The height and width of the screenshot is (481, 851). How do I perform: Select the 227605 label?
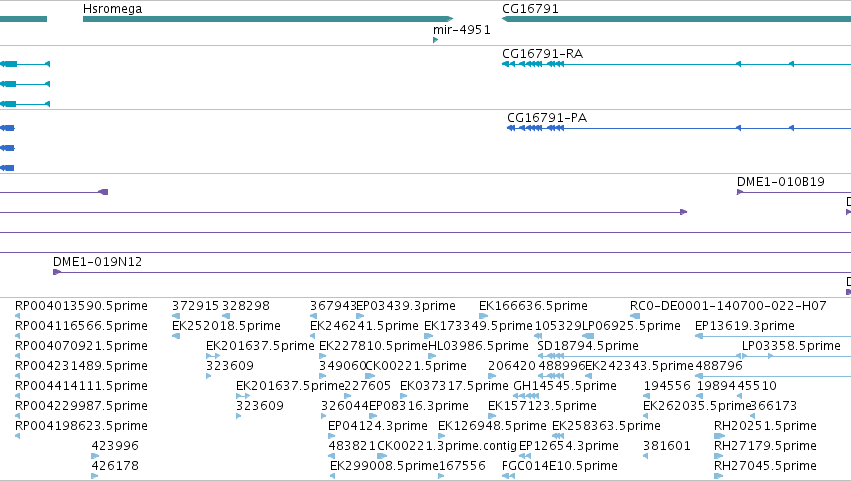tap(367, 386)
